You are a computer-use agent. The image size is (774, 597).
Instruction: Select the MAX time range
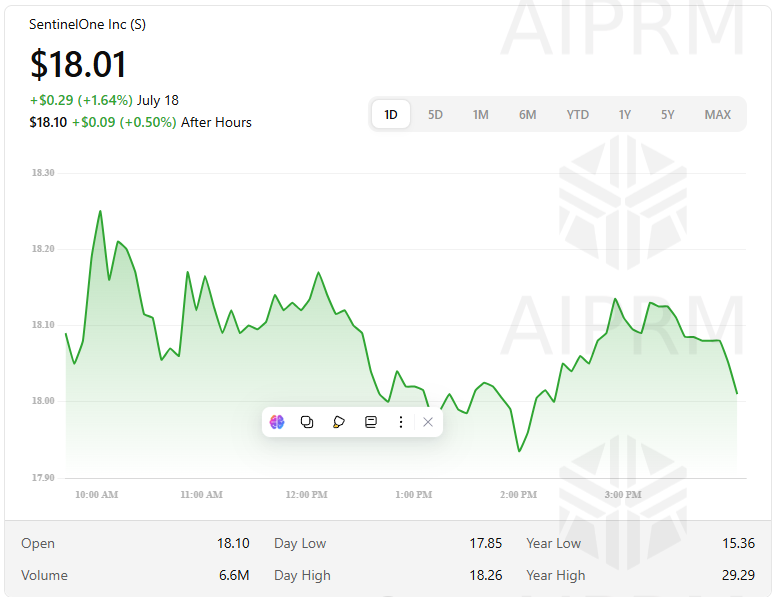717,115
